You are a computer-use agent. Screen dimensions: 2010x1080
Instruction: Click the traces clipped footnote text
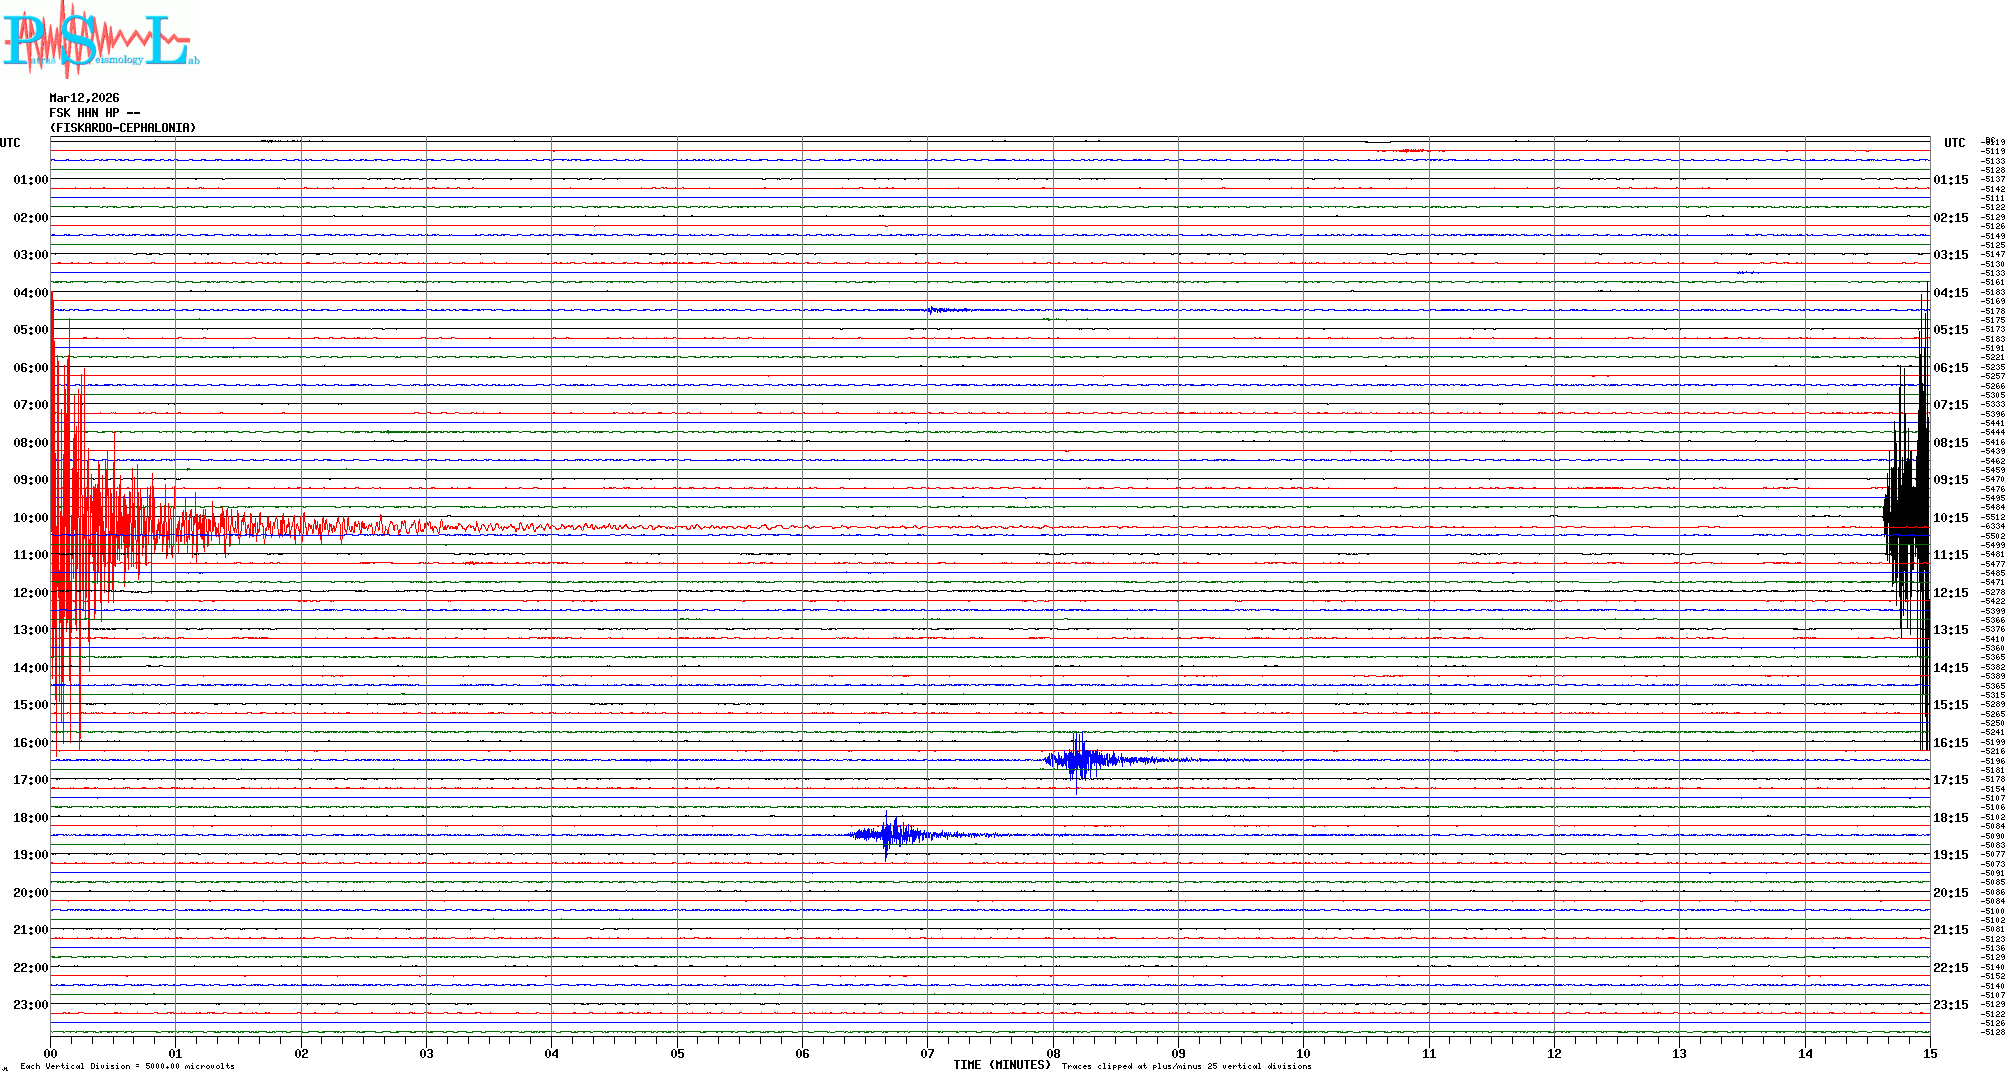[x=1186, y=1066]
